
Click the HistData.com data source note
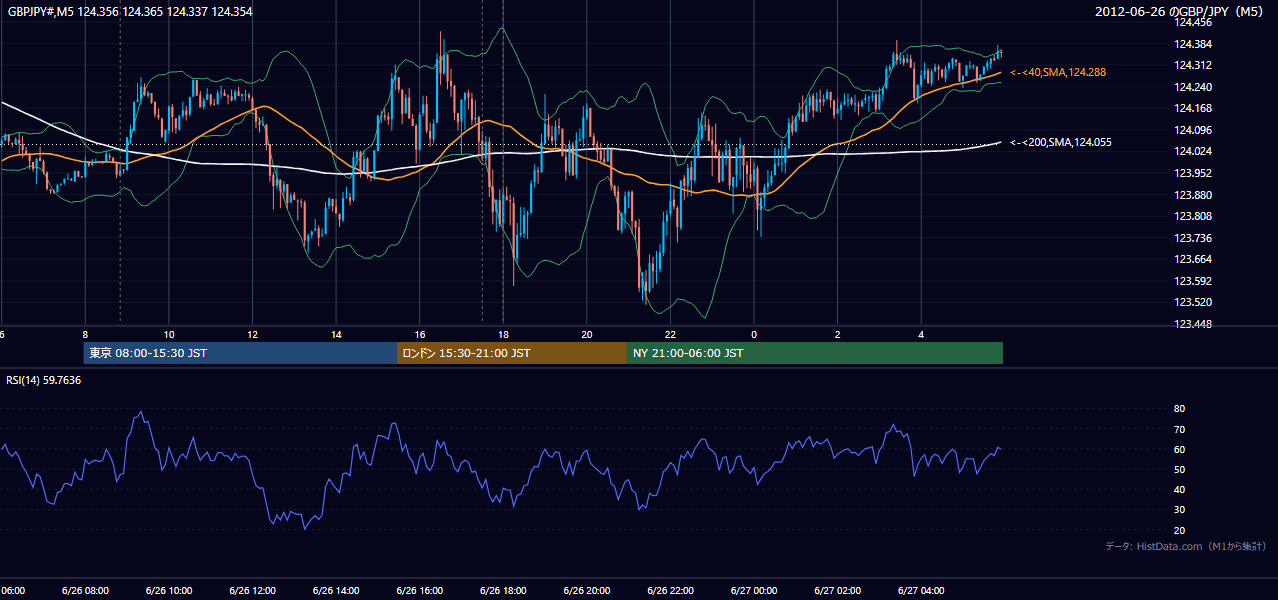(x=1186, y=546)
